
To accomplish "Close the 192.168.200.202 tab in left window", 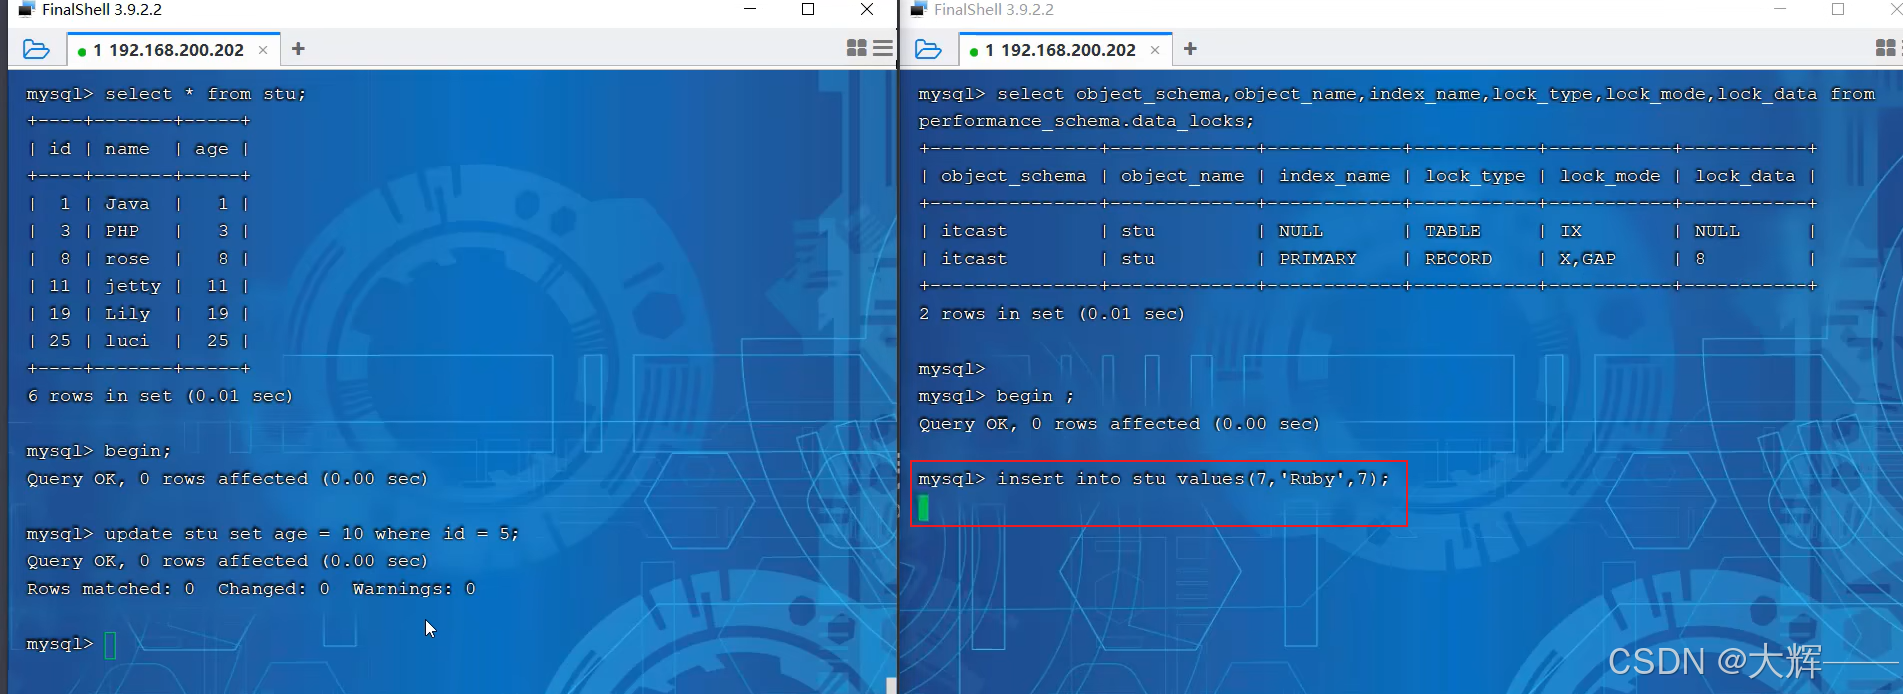I will click(x=263, y=50).
